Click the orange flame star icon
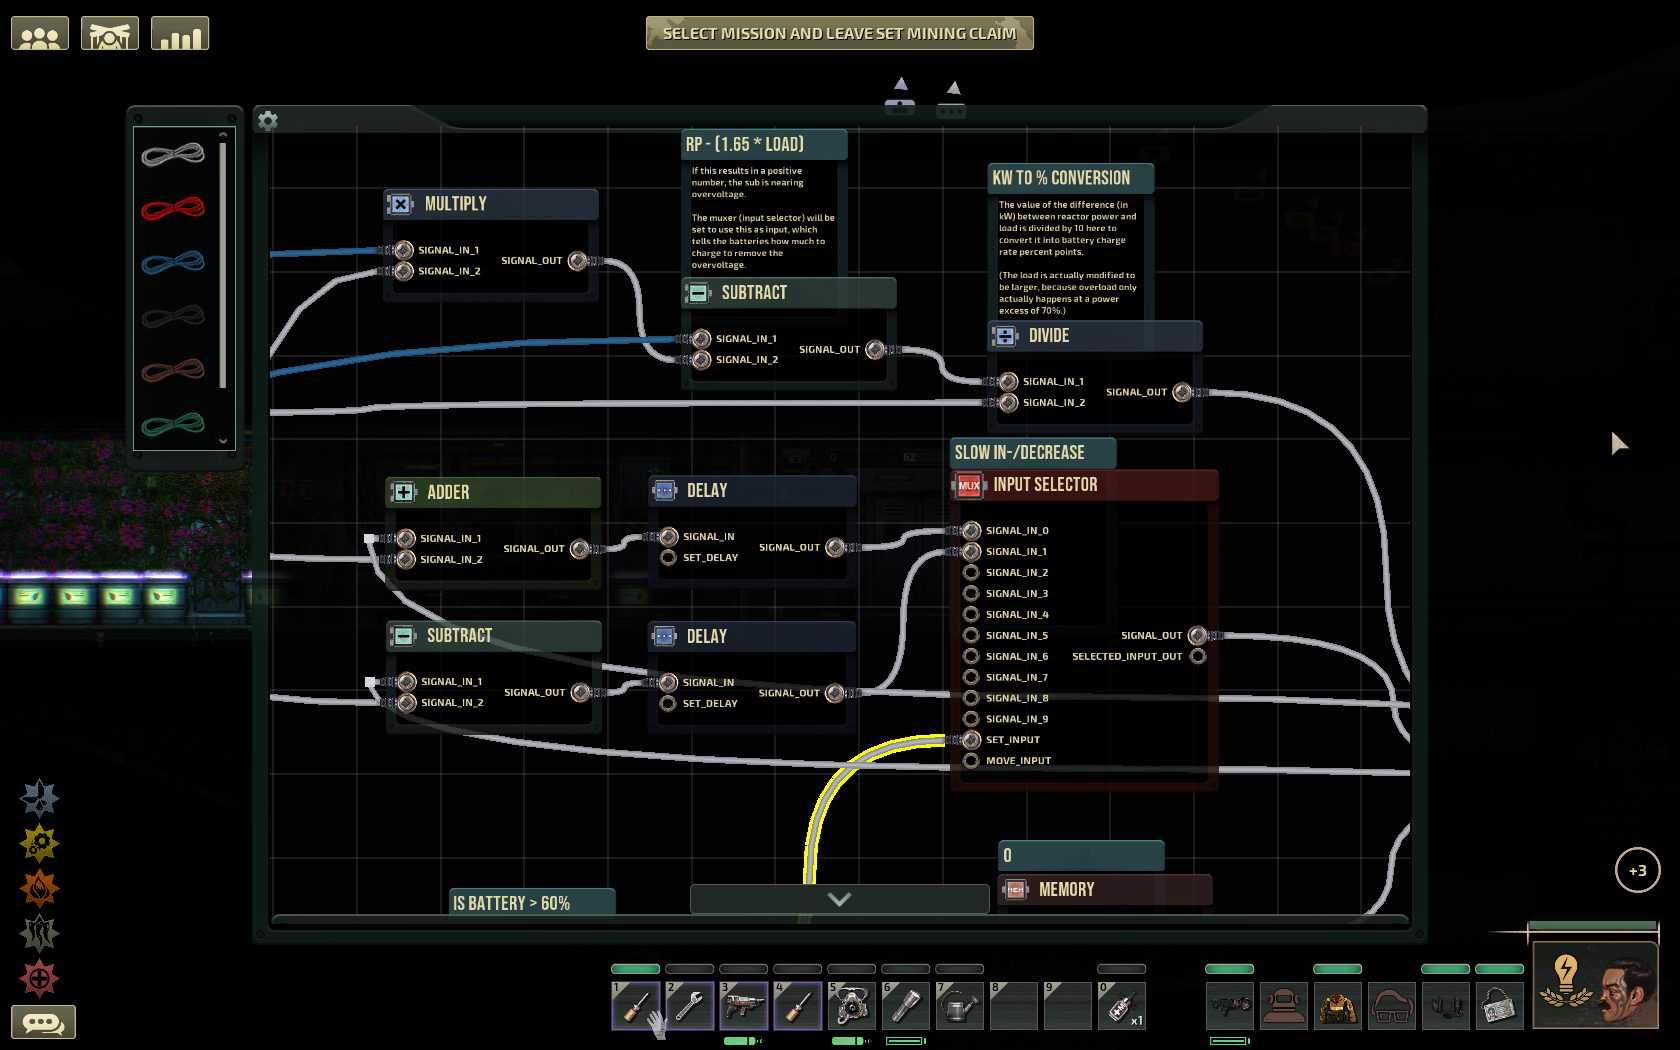The image size is (1680, 1050). pos(40,888)
